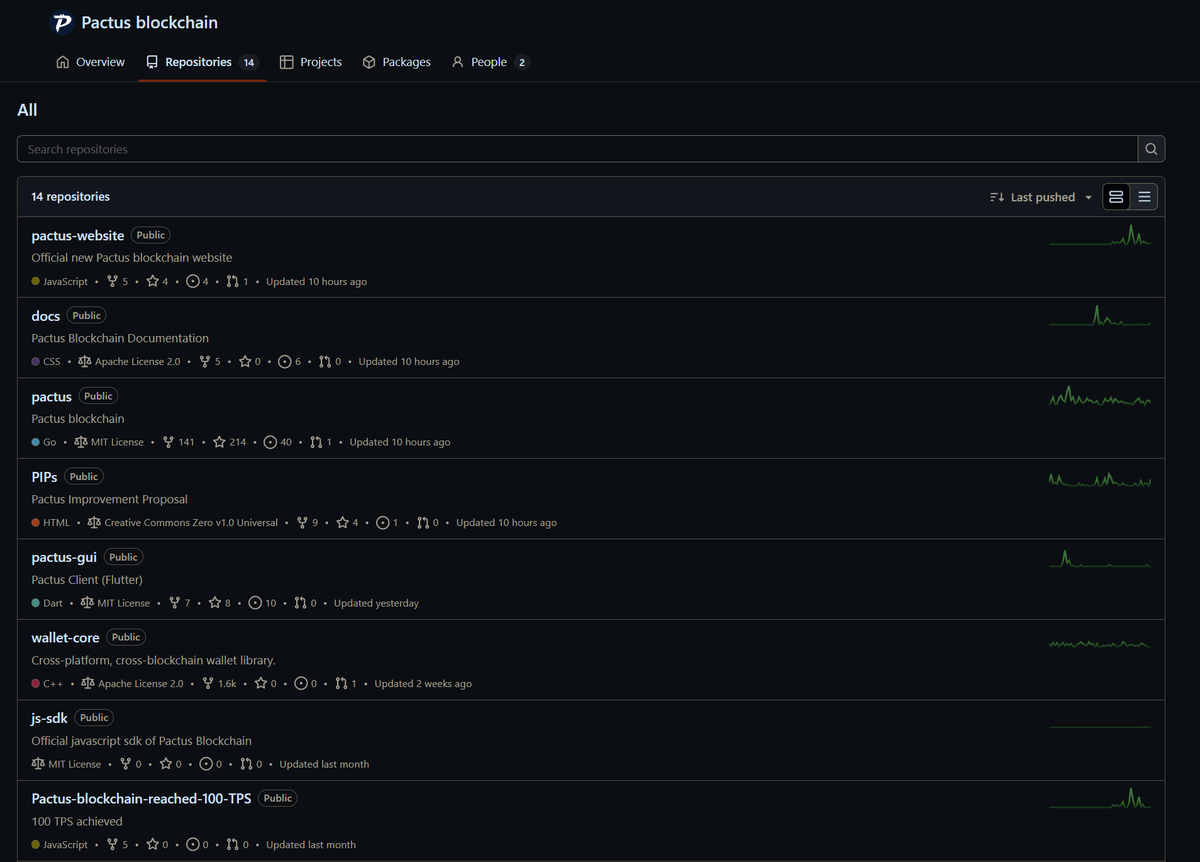1200x862 pixels.
Task: Open the Packages tab
Action: [x=397, y=62]
